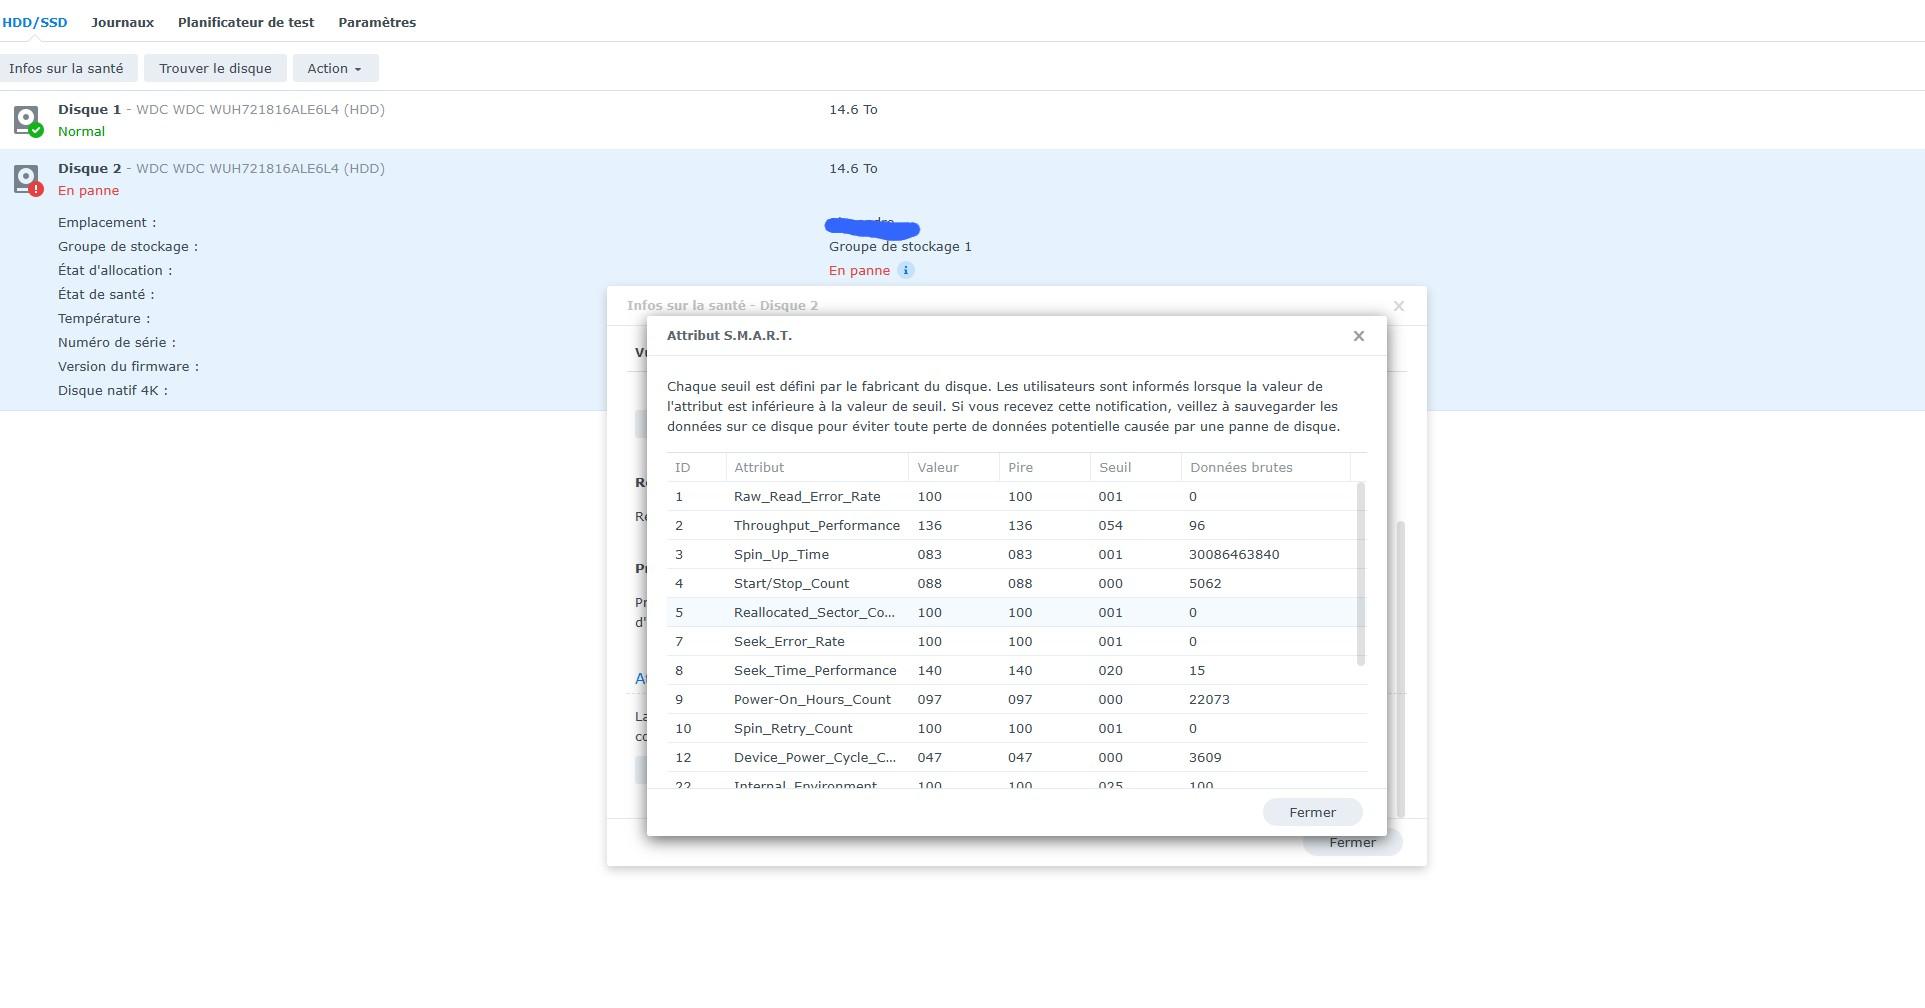The height and width of the screenshot is (1008, 1925).
Task: Click the health info dialog's vertical scrollbar
Action: (x=1401, y=668)
